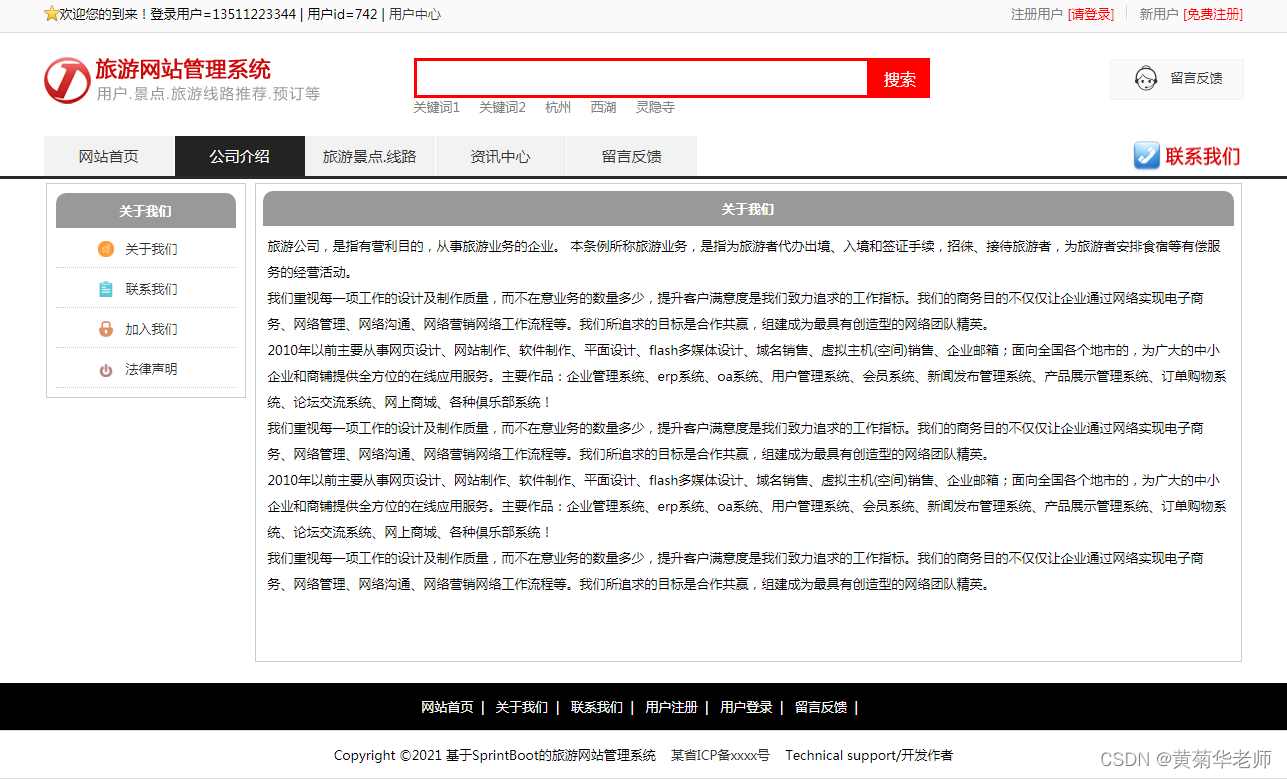This screenshot has width=1287, height=779.
Task: Click the lock icon beside 加入我们
Action: 106,329
